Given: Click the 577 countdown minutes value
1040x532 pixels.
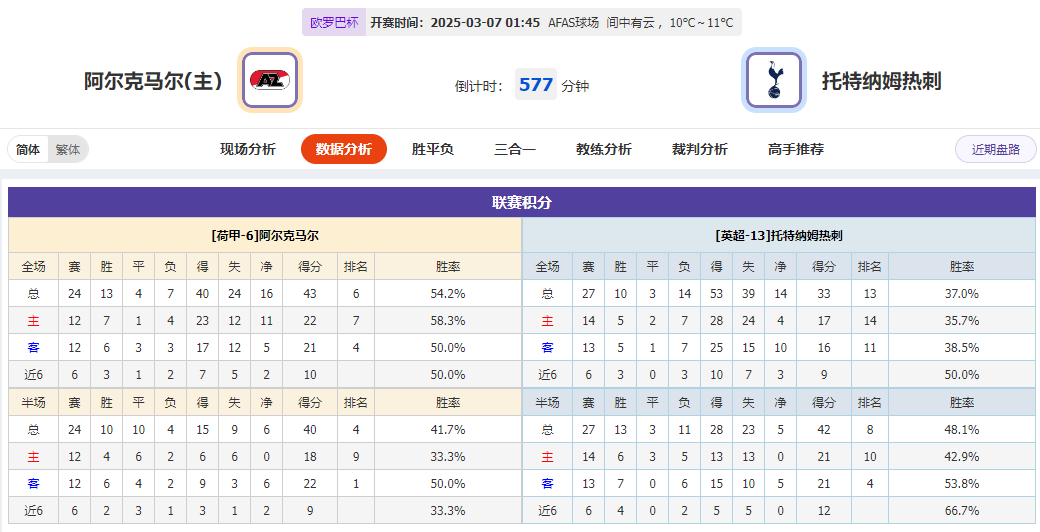Looking at the screenshot, I should [x=536, y=84].
